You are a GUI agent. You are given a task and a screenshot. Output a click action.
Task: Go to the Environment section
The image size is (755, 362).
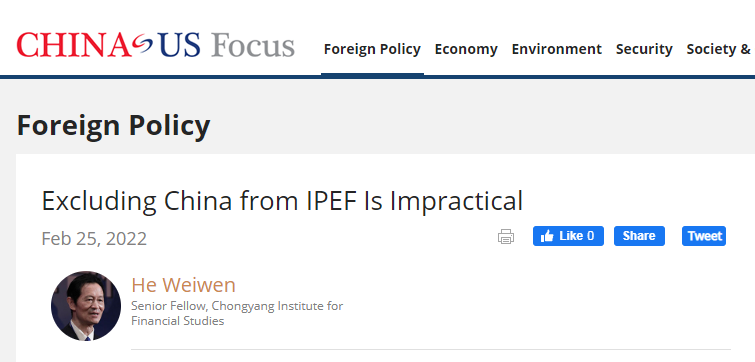[x=557, y=49]
